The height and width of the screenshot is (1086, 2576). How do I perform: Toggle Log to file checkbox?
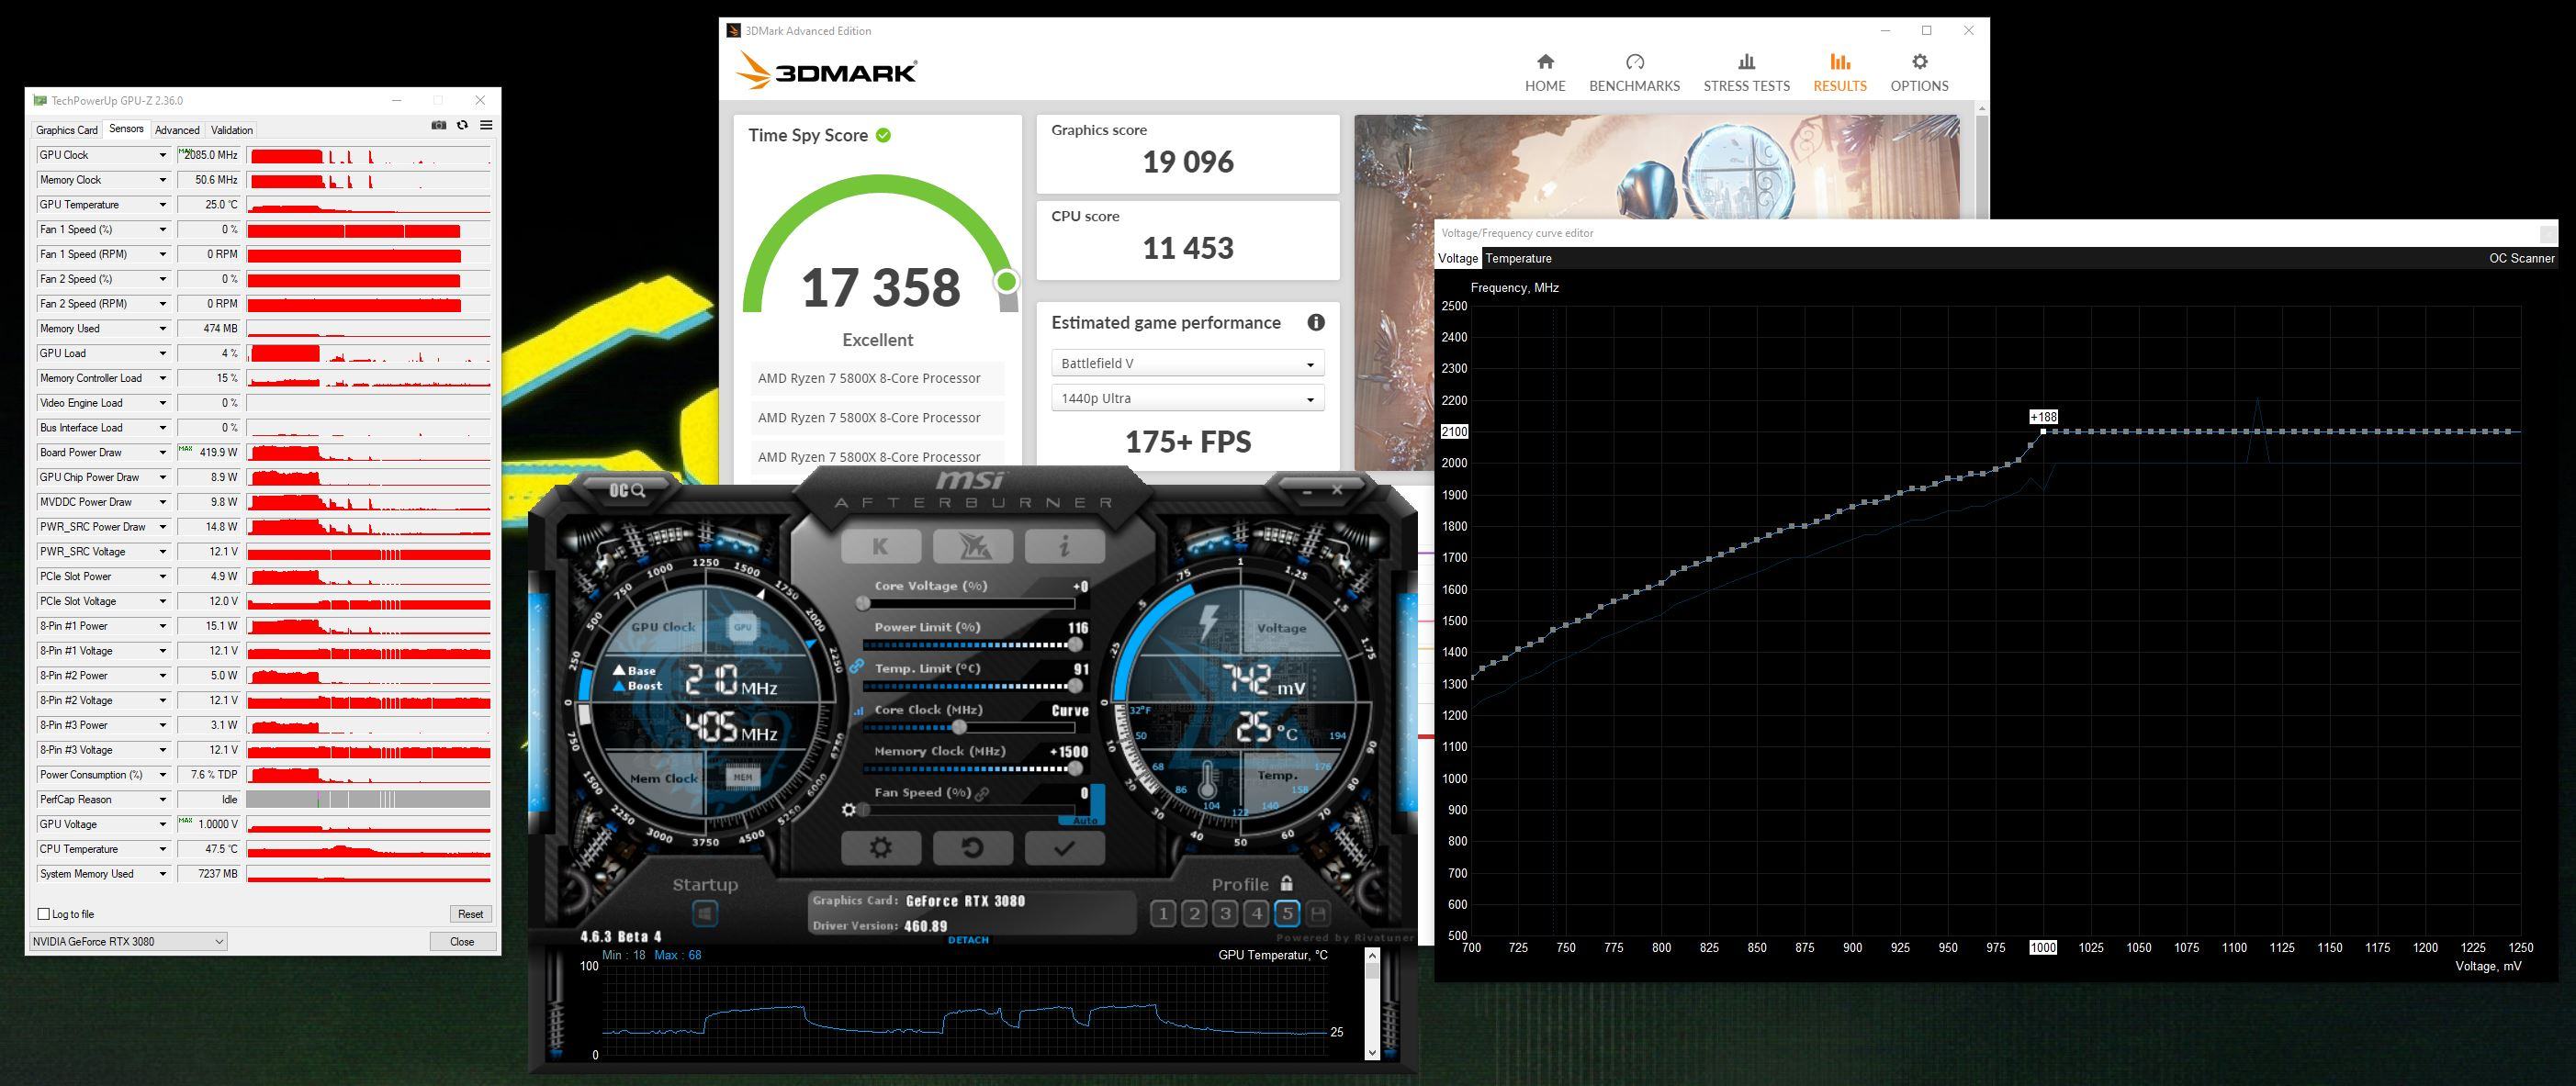[44, 914]
